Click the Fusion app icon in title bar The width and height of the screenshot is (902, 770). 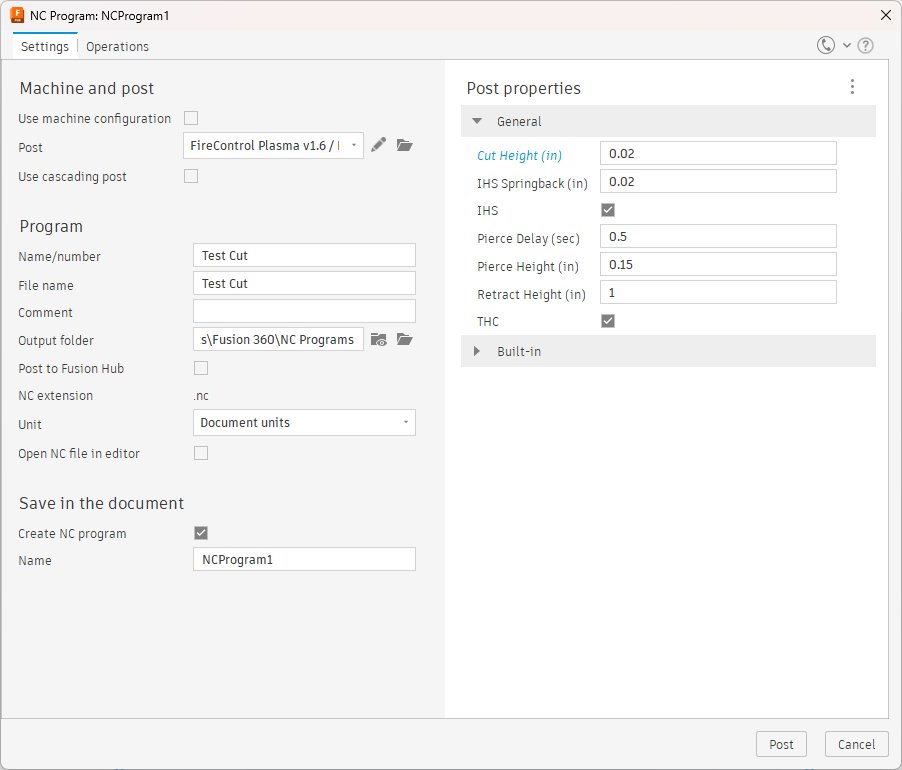(x=17, y=15)
